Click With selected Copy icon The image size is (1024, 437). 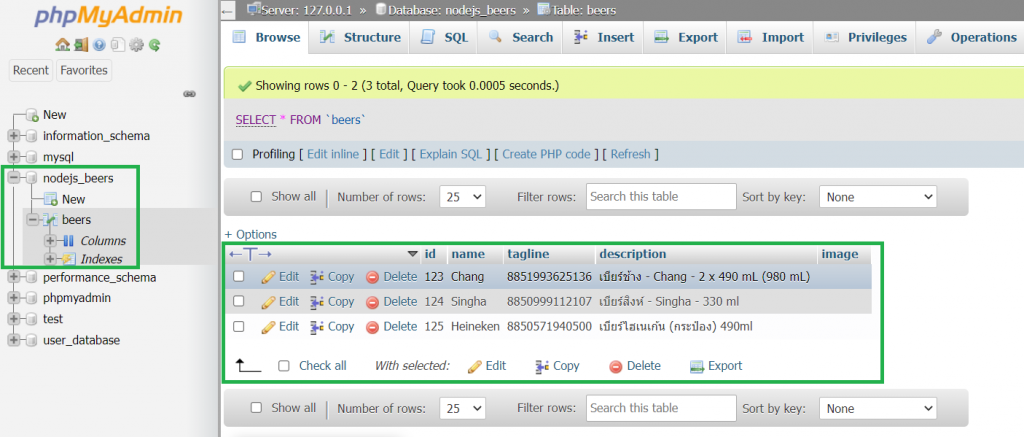click(x=541, y=366)
